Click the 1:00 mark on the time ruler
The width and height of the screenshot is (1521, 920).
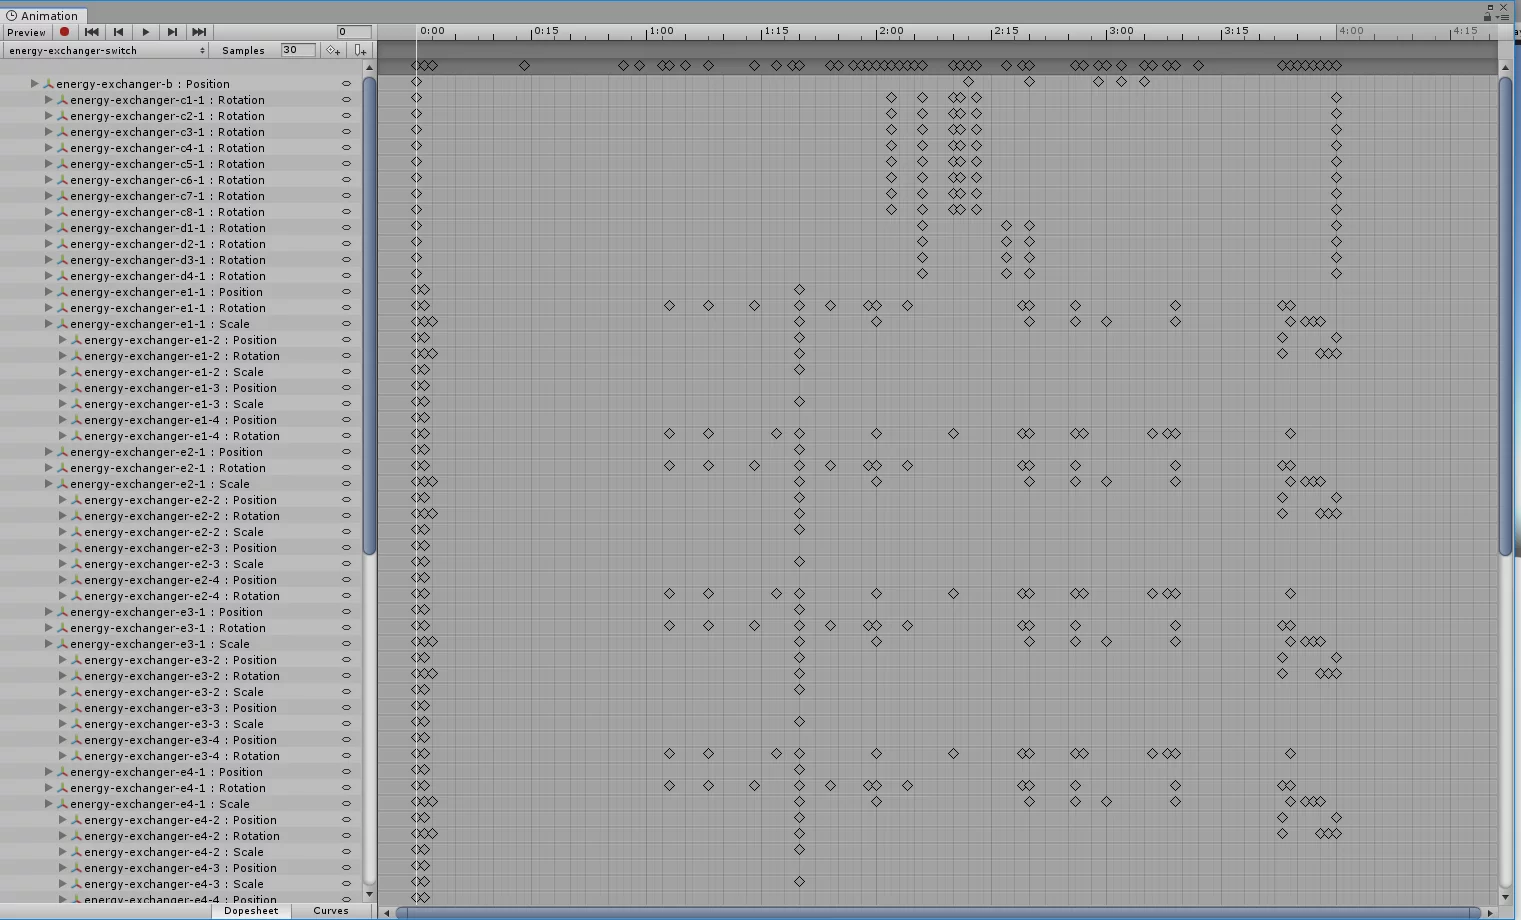pyautogui.click(x=661, y=31)
